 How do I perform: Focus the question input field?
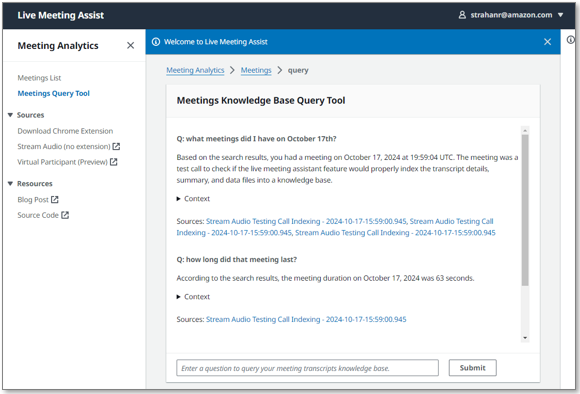click(x=307, y=368)
